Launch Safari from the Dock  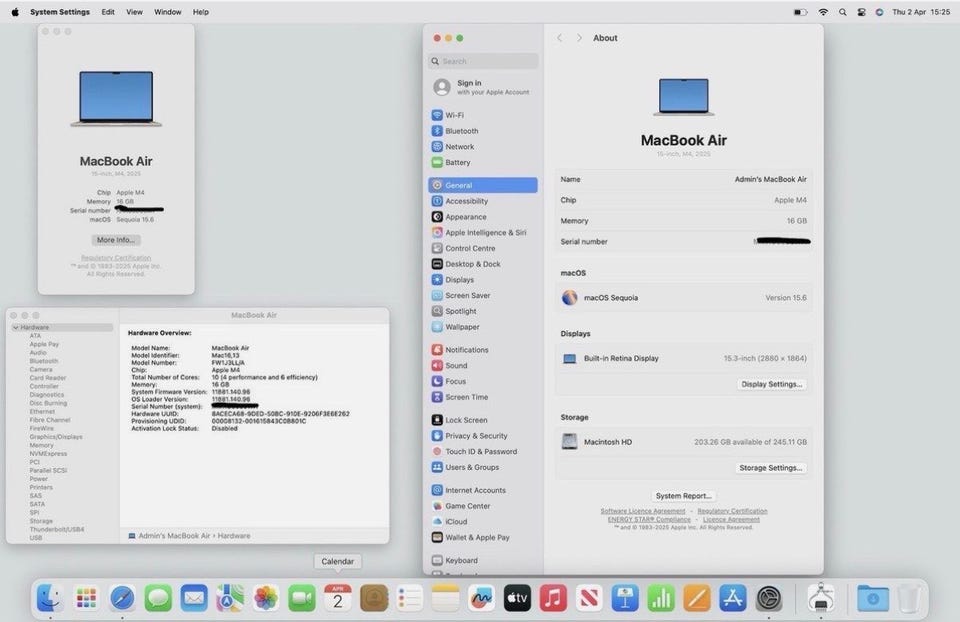tap(122, 598)
